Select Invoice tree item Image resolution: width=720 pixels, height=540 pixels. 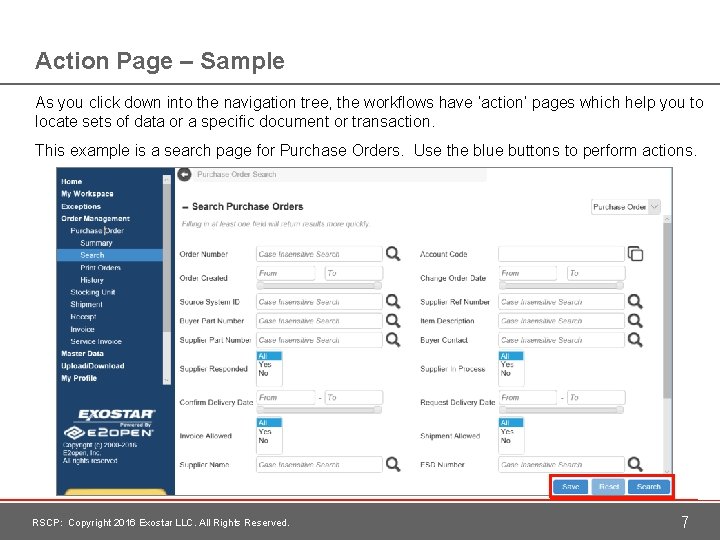[x=82, y=329]
